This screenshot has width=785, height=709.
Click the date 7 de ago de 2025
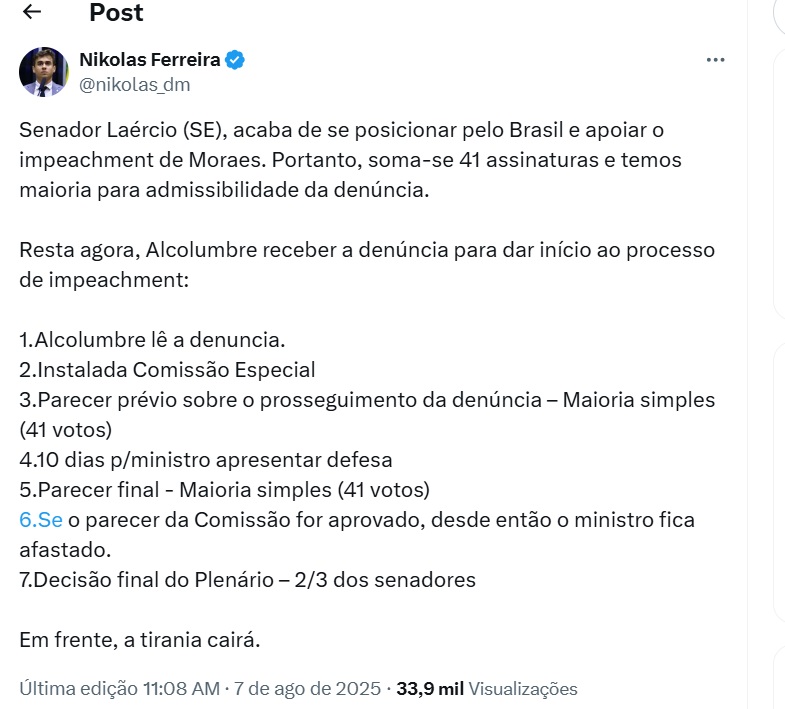pos(307,688)
